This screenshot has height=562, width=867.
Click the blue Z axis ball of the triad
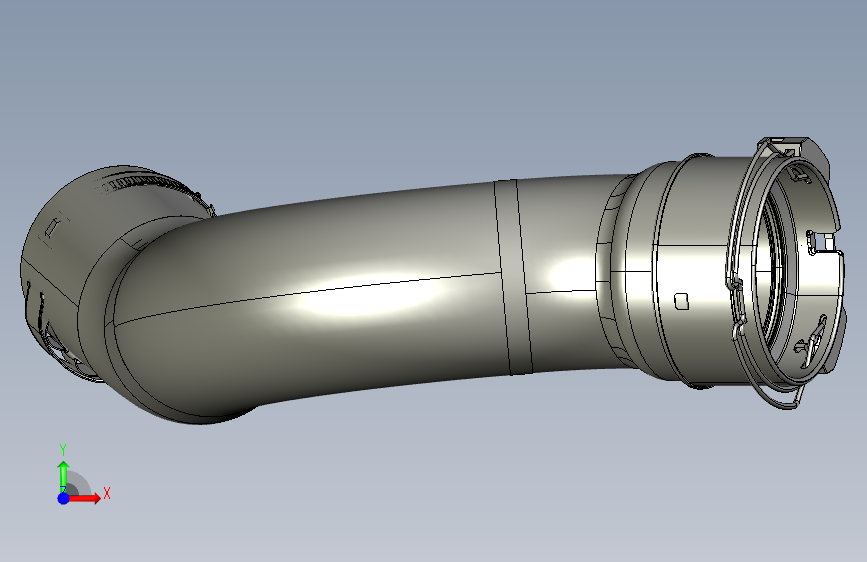pyautogui.click(x=64, y=498)
